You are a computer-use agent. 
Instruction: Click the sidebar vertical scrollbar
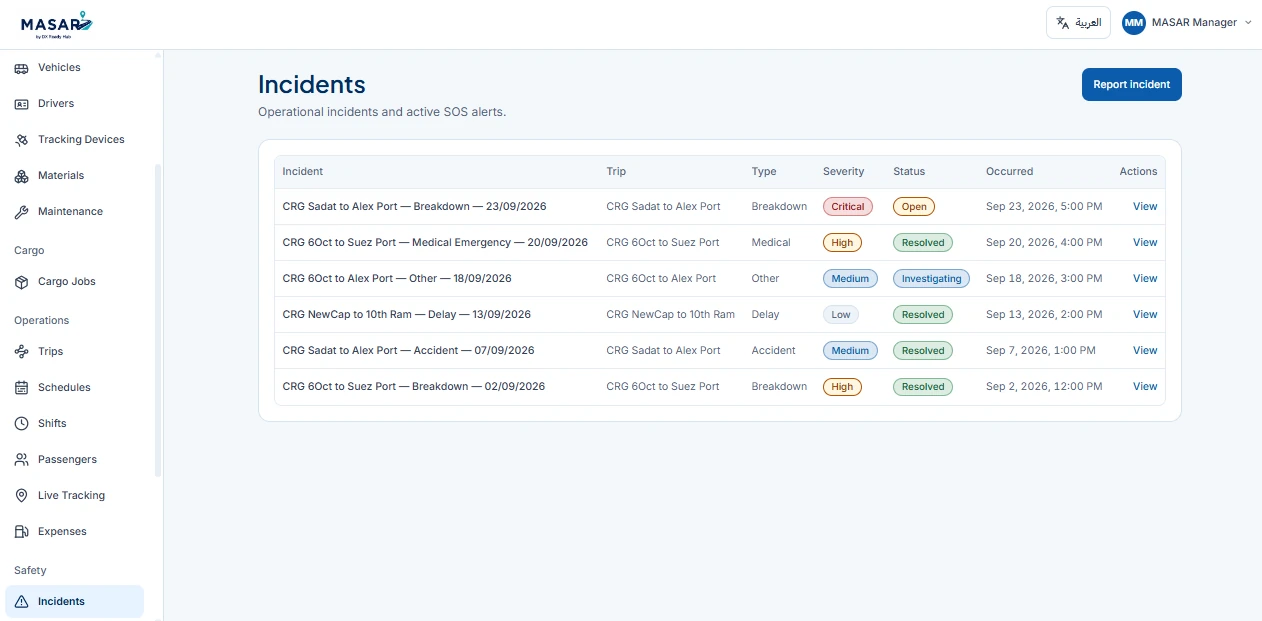click(x=158, y=320)
